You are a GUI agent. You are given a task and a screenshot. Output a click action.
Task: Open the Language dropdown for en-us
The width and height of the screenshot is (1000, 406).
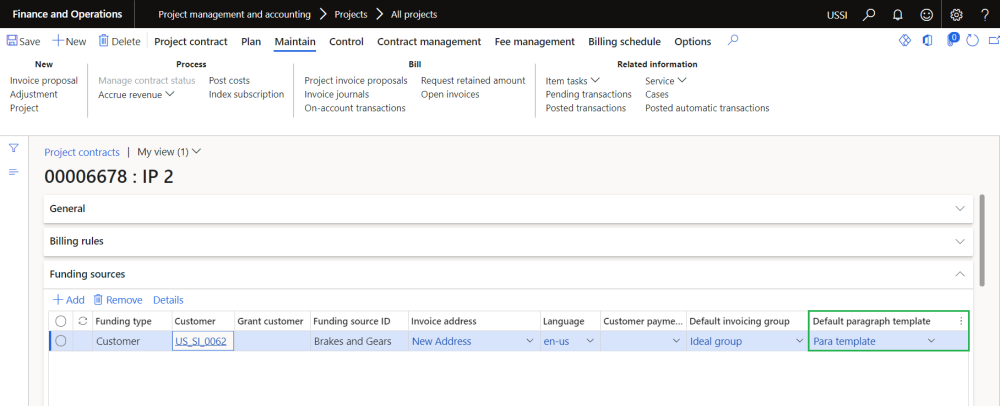click(590, 341)
